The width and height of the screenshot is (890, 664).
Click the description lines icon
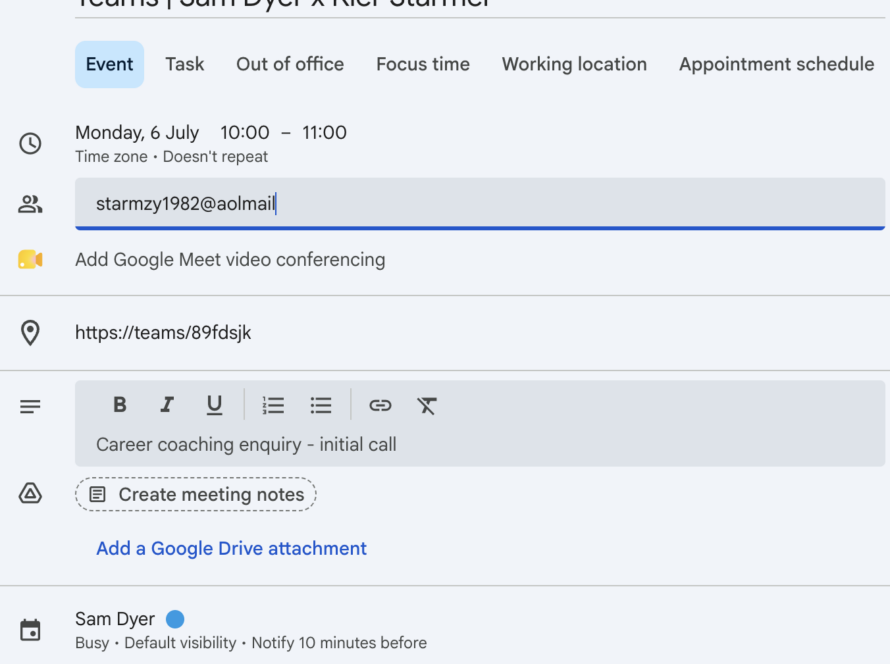30,406
